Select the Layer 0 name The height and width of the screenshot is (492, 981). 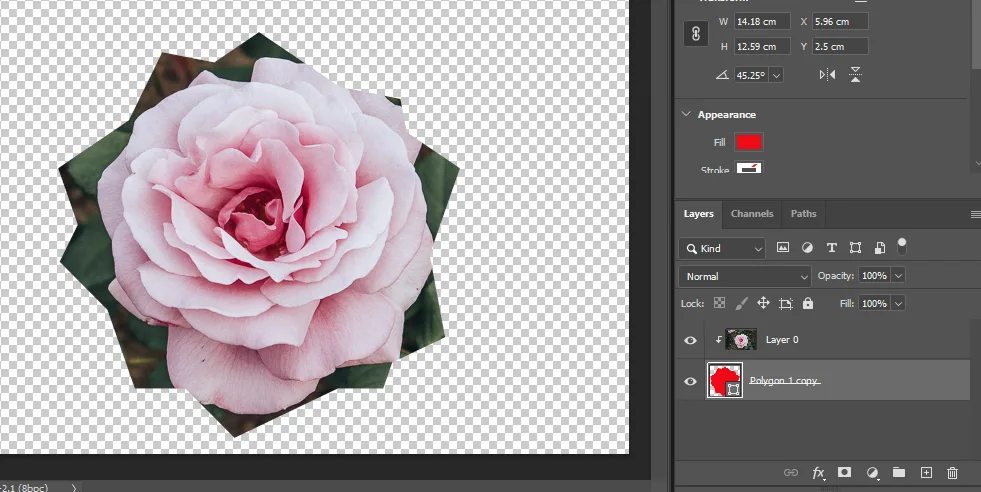[782, 340]
